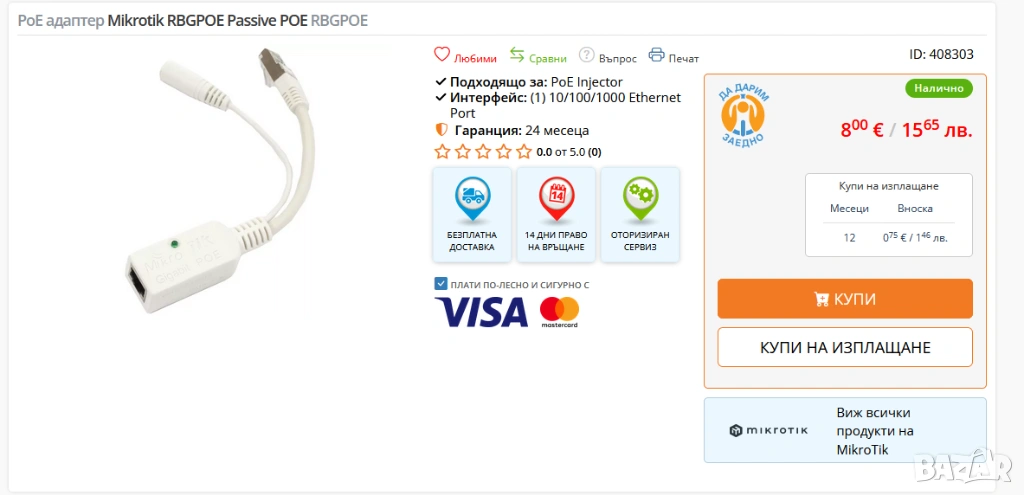Click the КУПИ НА ИЗПЛАЩАНЕ button
1024x495 pixels.
point(845,347)
